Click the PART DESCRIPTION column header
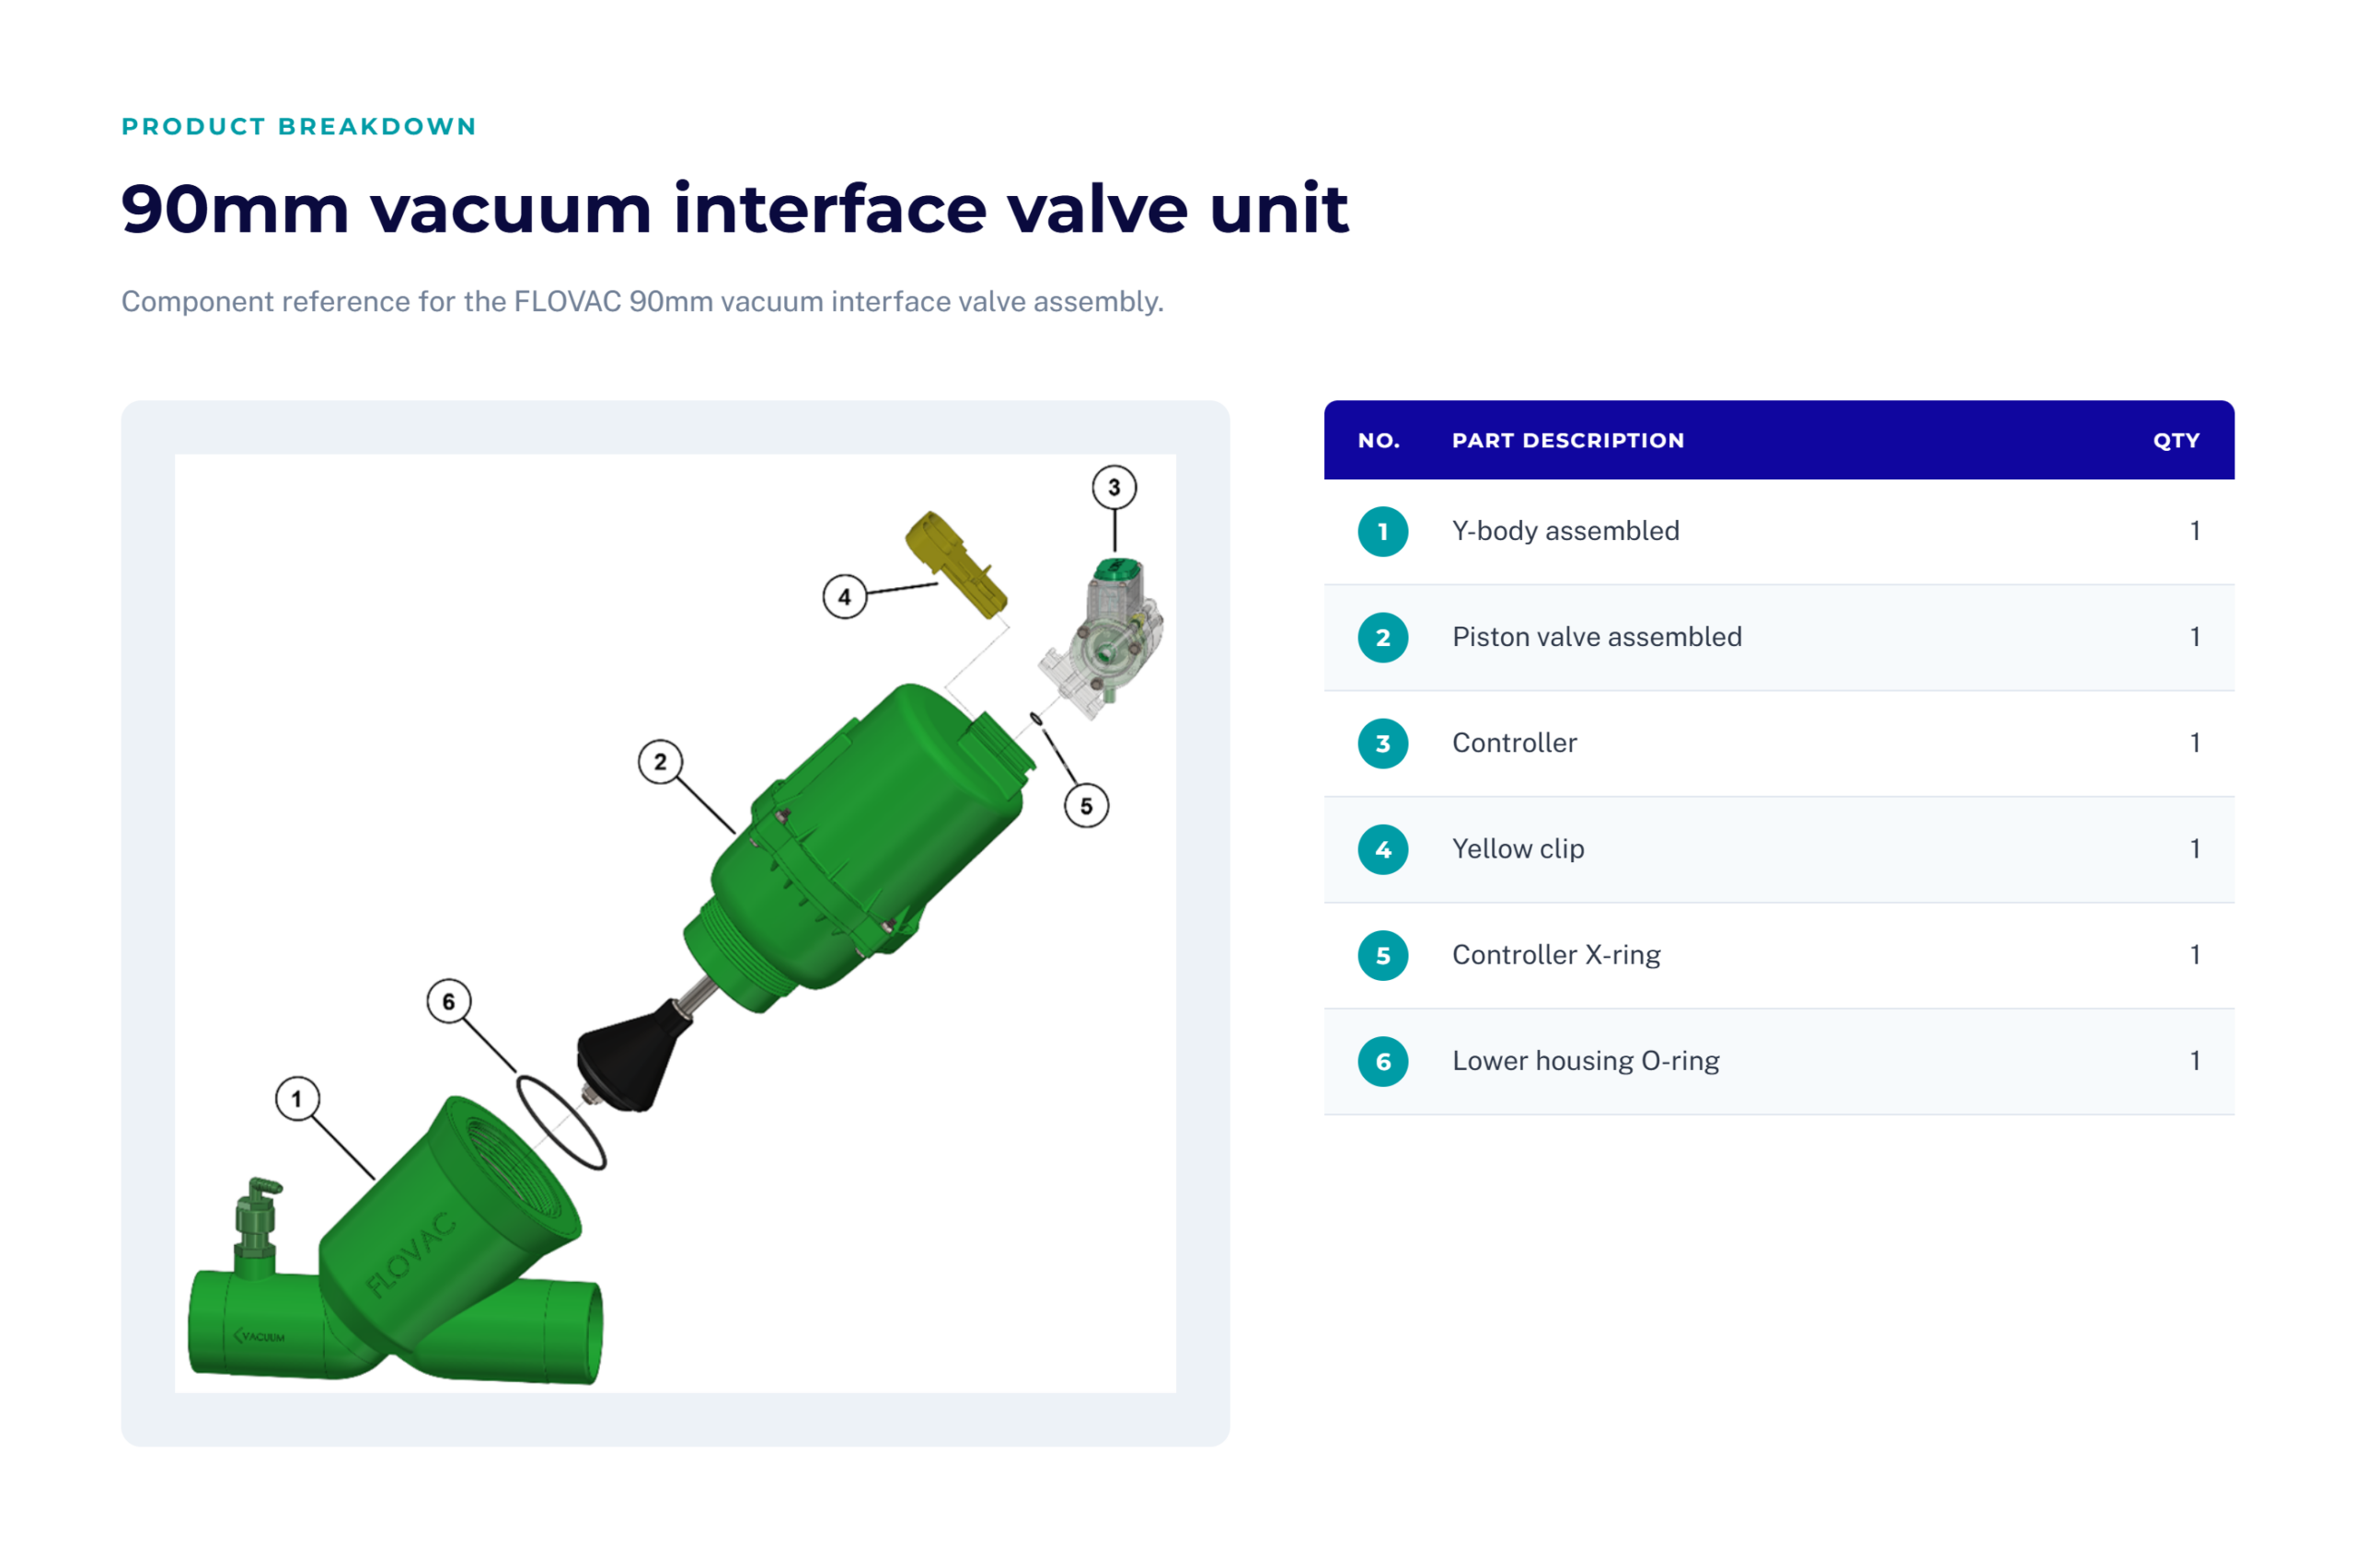 pyautogui.click(x=1568, y=440)
